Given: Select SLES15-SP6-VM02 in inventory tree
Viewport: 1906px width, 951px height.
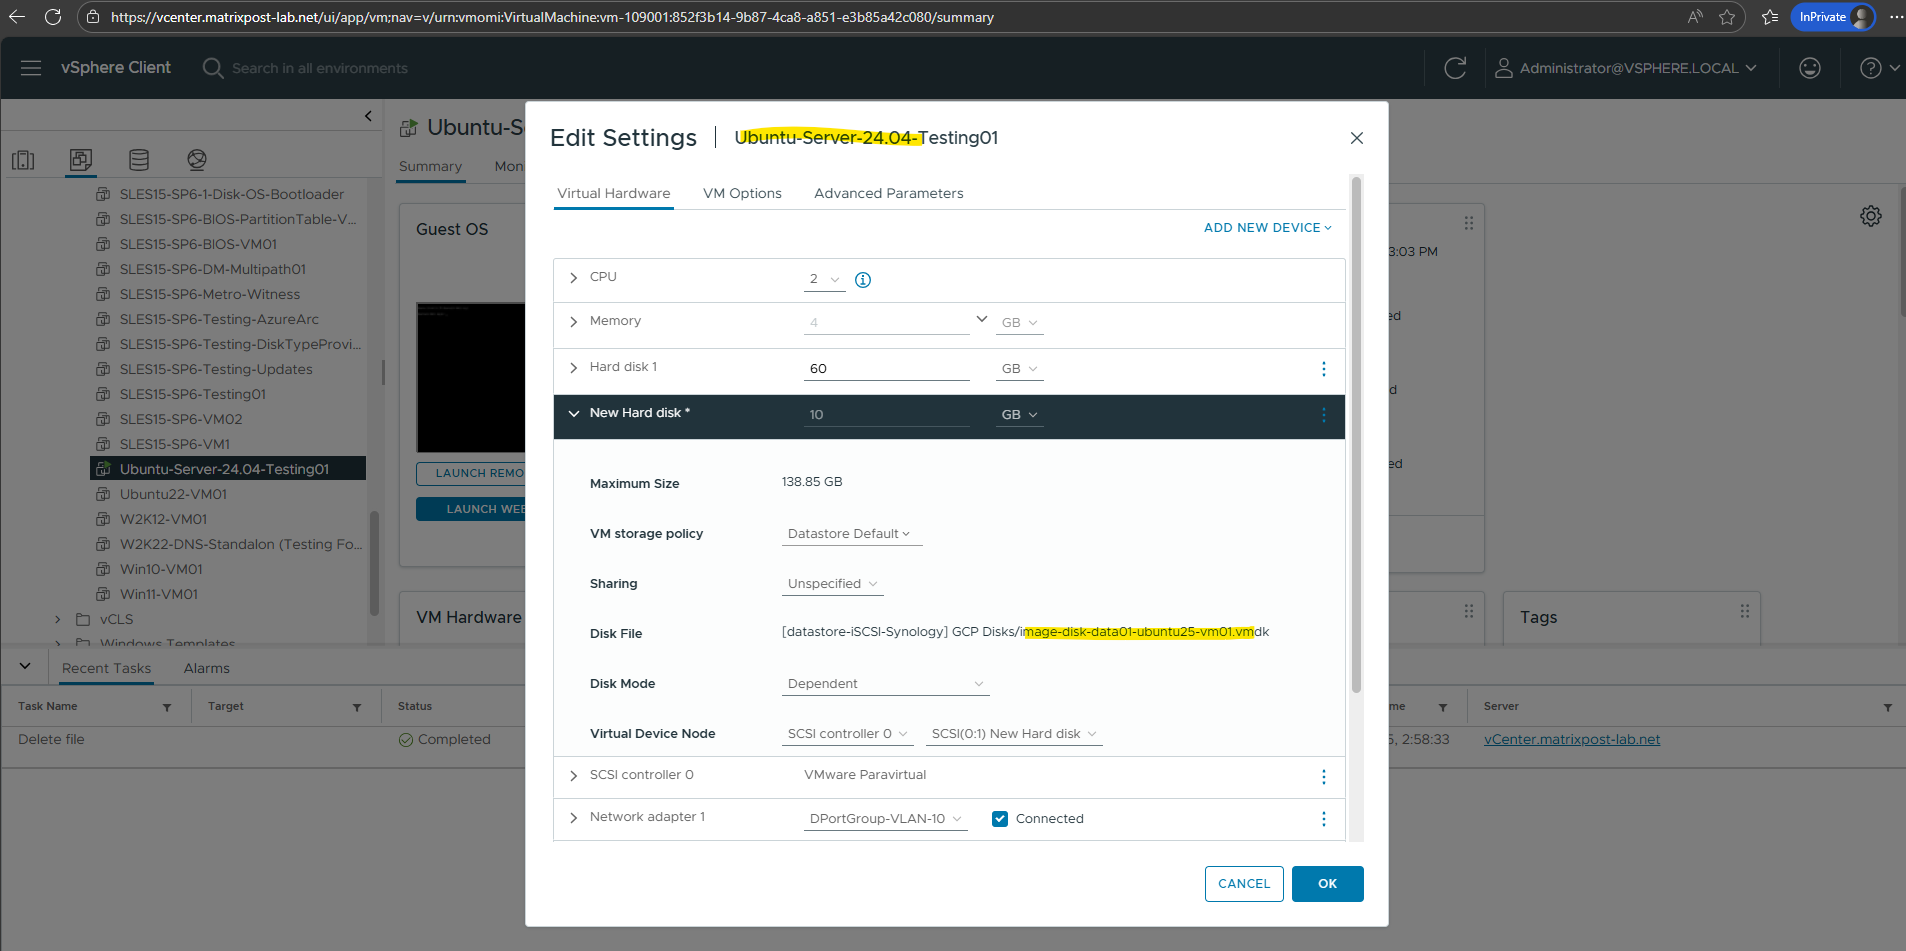Looking at the screenshot, I should (181, 419).
